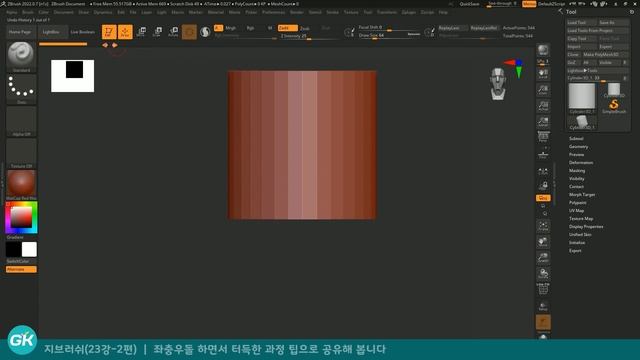Select the Rotate transform icon
This screenshot has height=360, width=640.
pyautogui.click(x=173, y=31)
